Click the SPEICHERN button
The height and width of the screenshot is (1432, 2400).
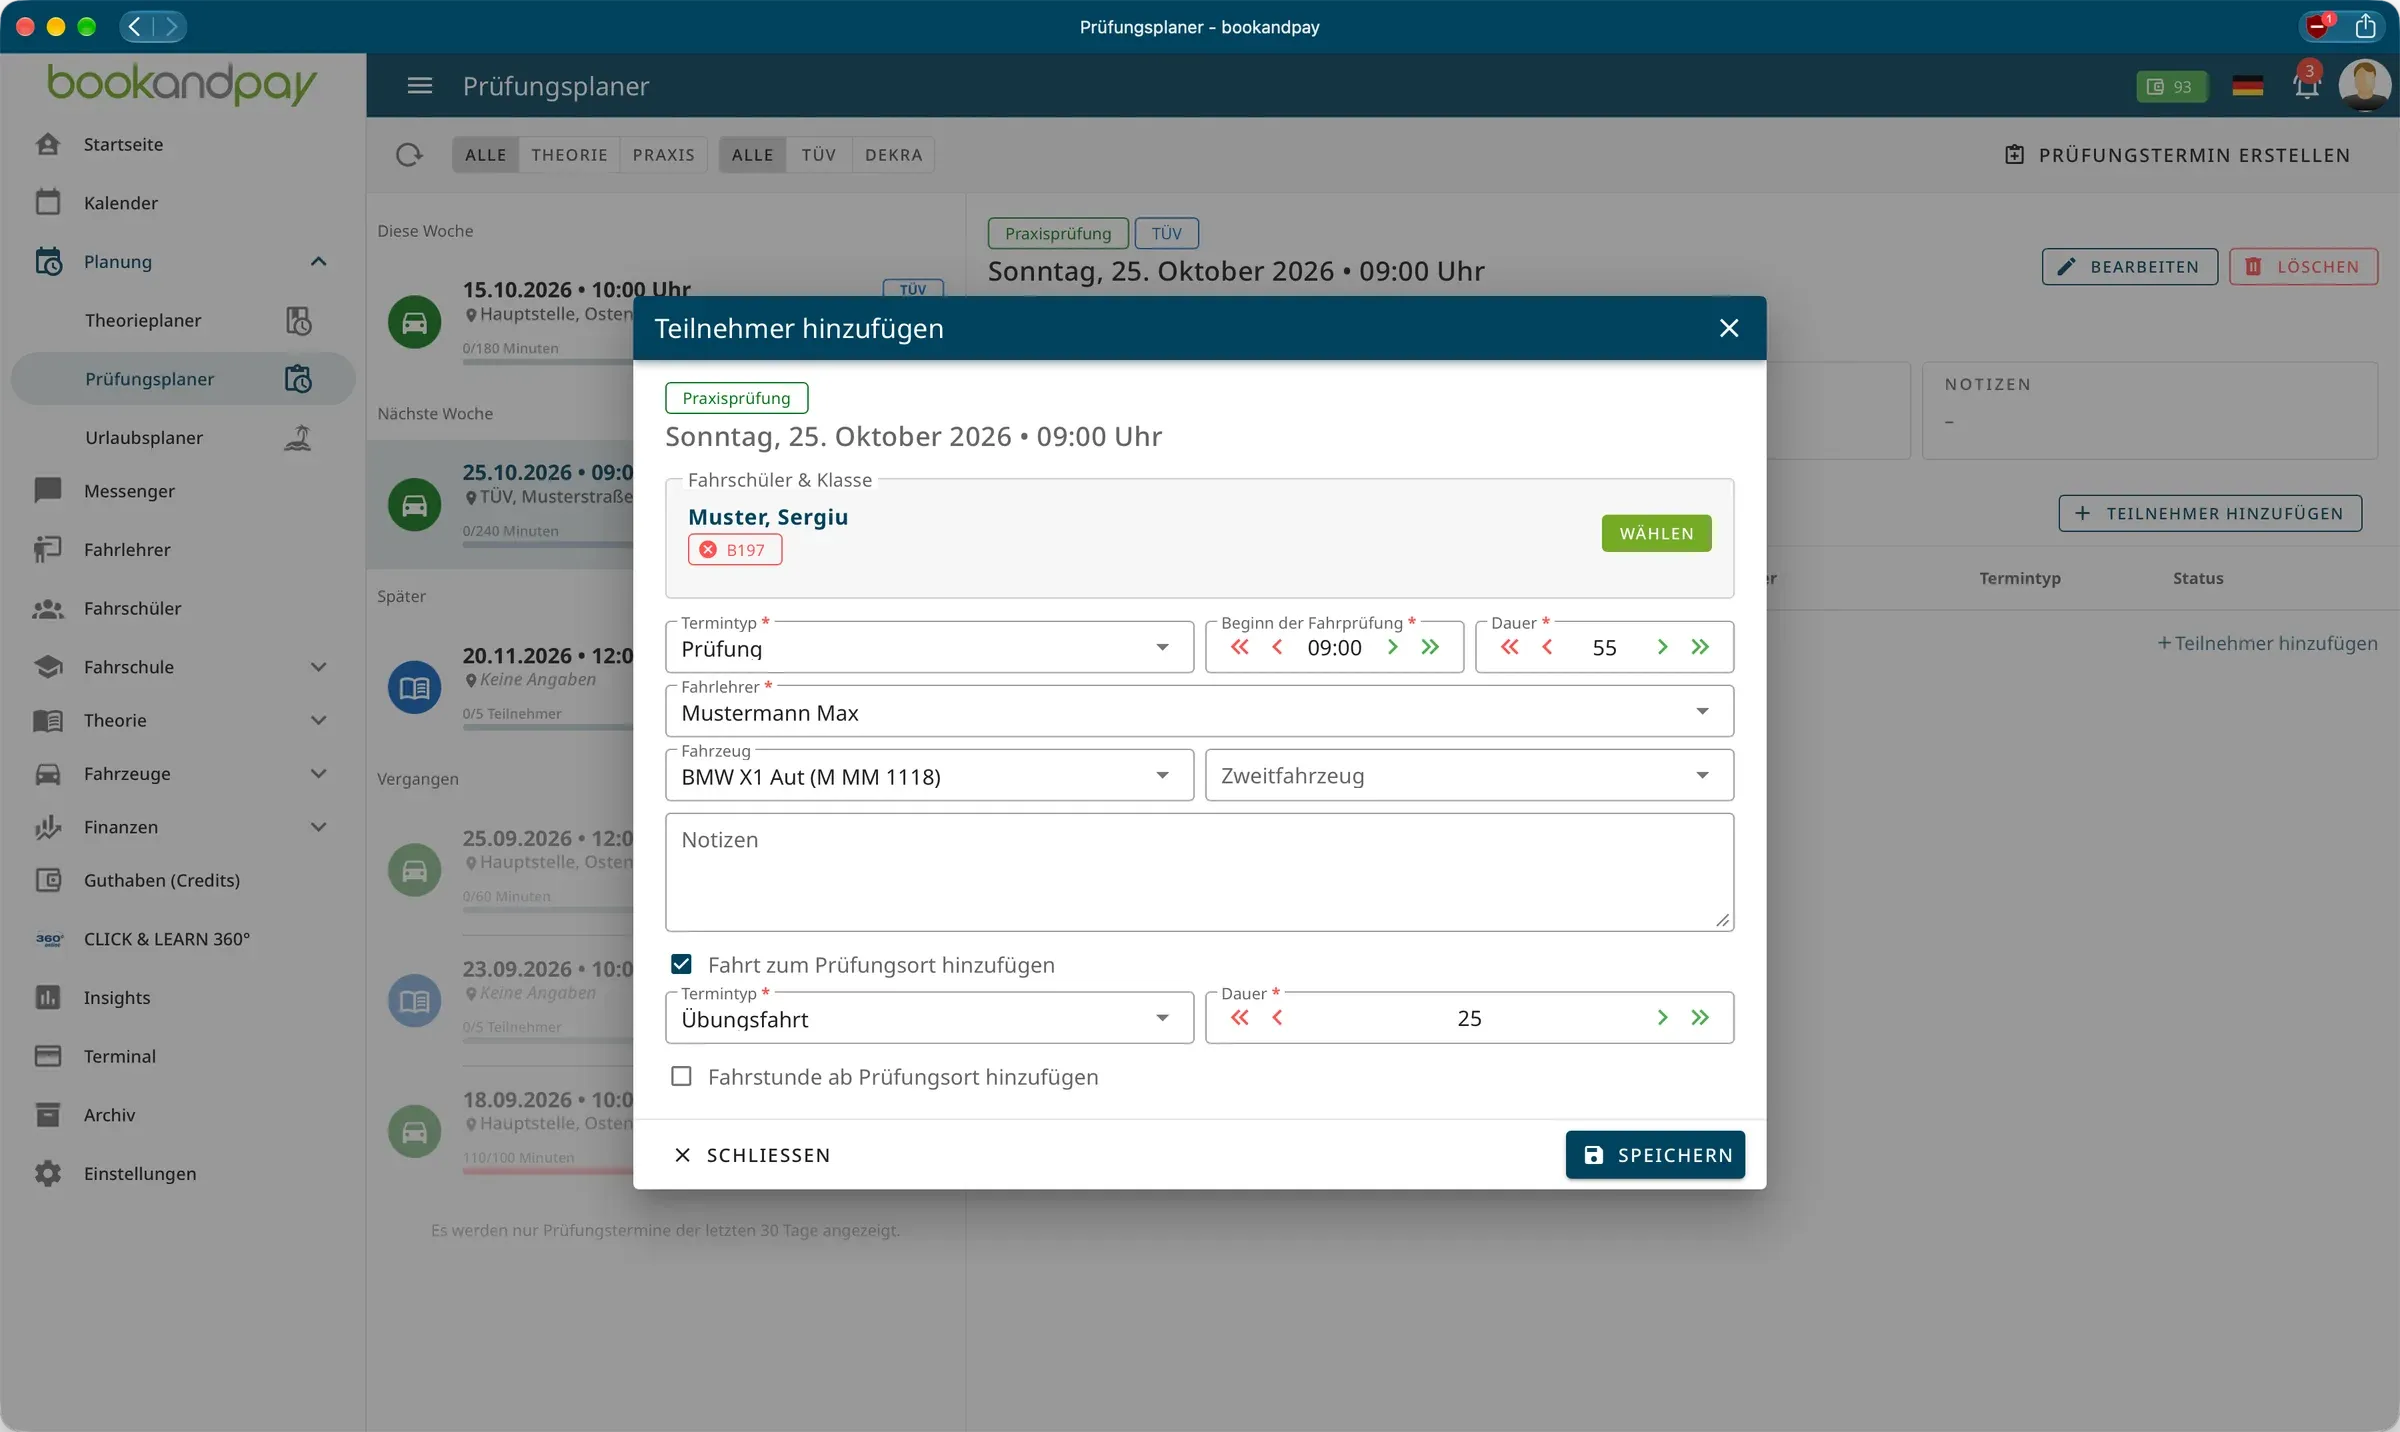tap(1655, 1155)
